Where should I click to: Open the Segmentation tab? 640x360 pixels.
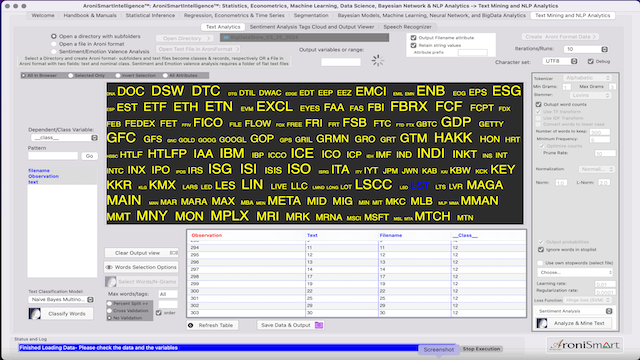(311, 16)
